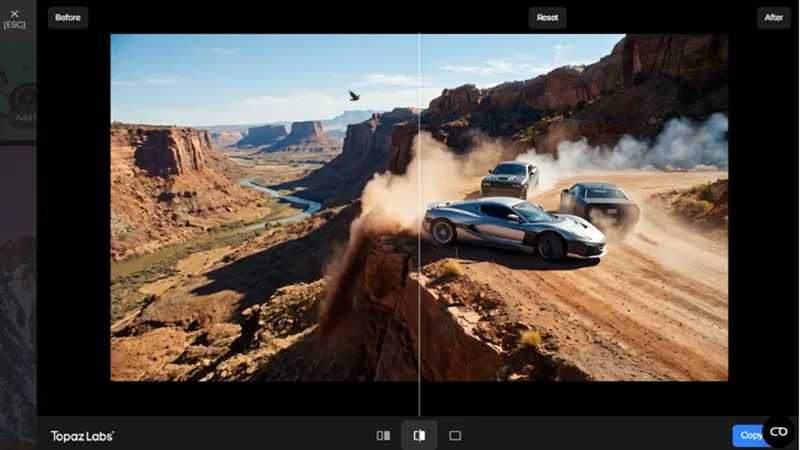Click the silver sports car in the image

coord(515,228)
